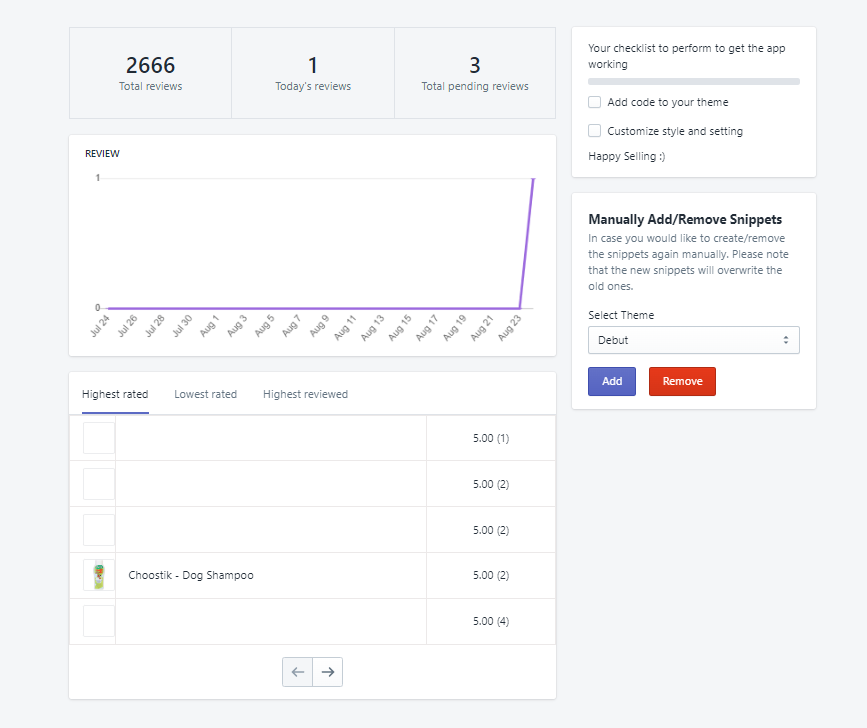Click the checklist progress bar
The width and height of the screenshot is (867, 728).
pyautogui.click(x=693, y=81)
